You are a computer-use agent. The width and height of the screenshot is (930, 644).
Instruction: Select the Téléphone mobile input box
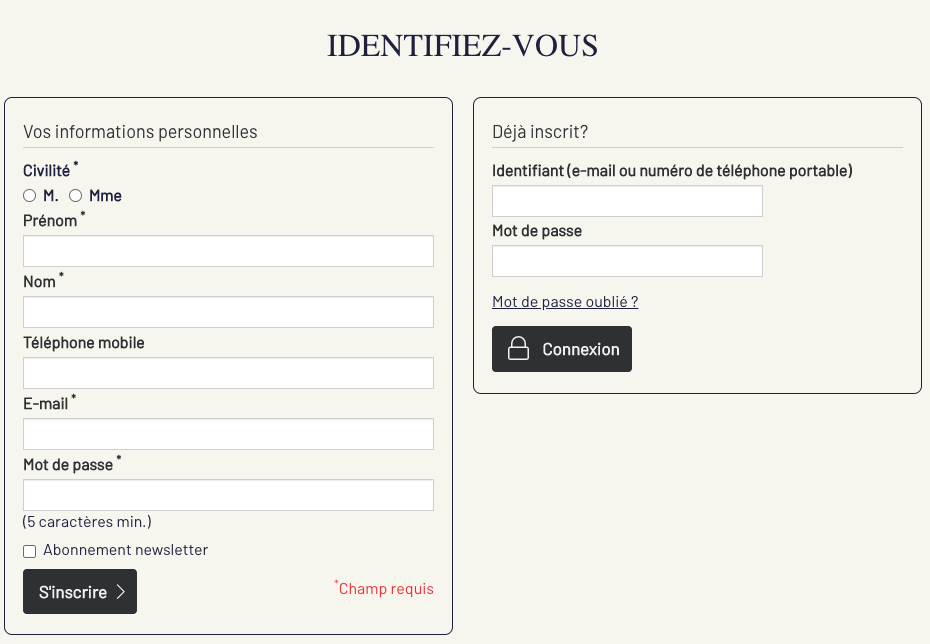click(228, 373)
